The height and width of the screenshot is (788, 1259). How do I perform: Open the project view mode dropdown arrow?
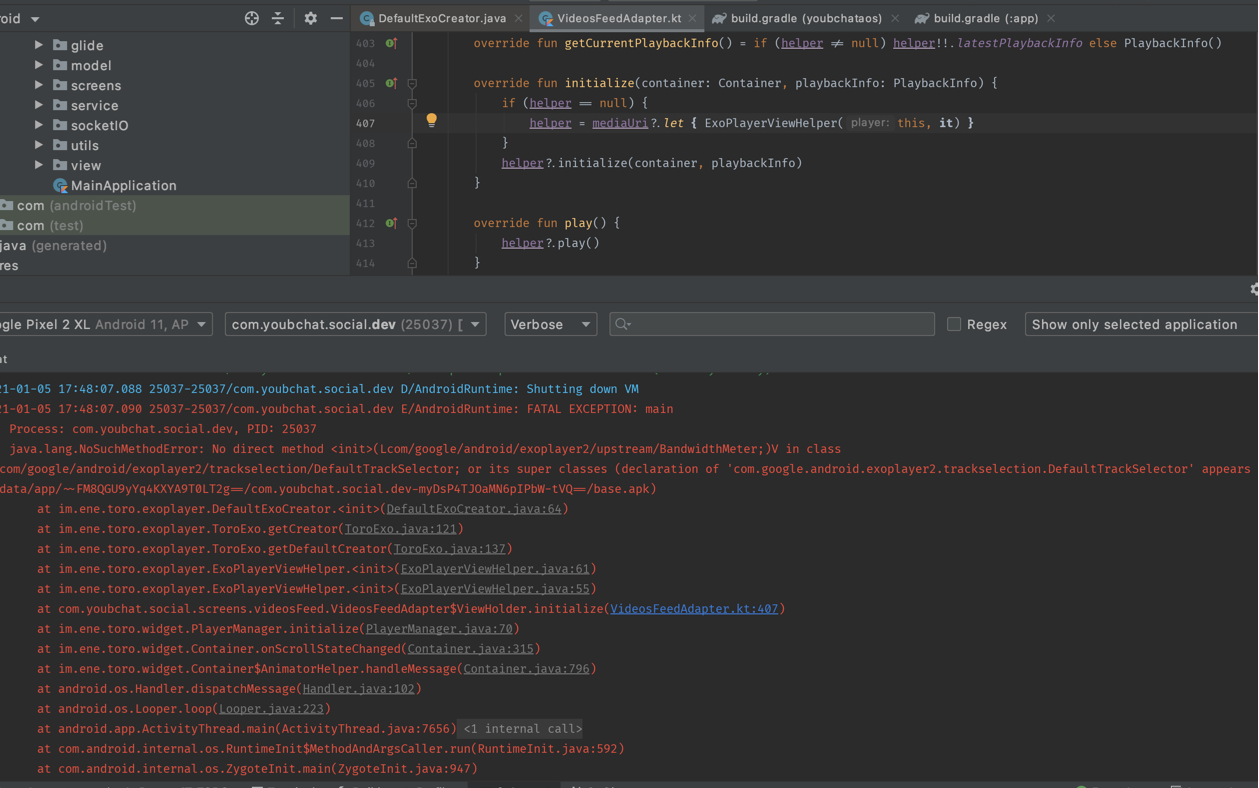[35, 19]
